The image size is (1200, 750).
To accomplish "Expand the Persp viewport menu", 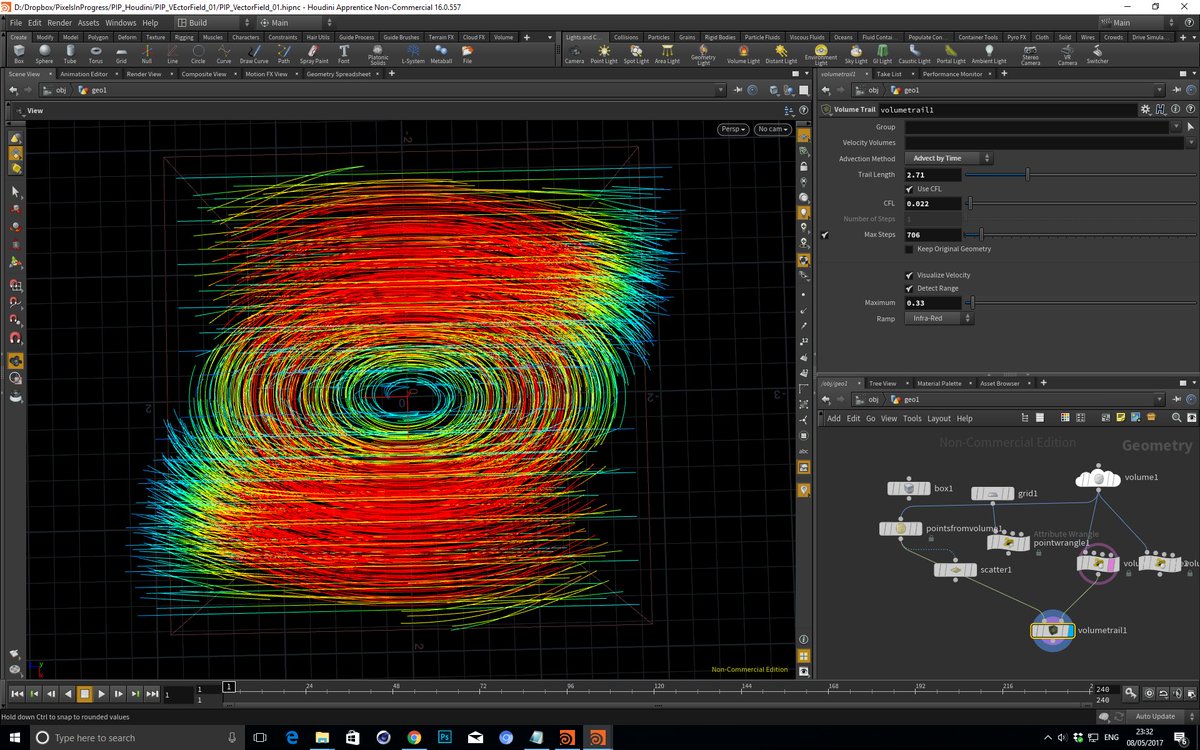I will click(732, 129).
